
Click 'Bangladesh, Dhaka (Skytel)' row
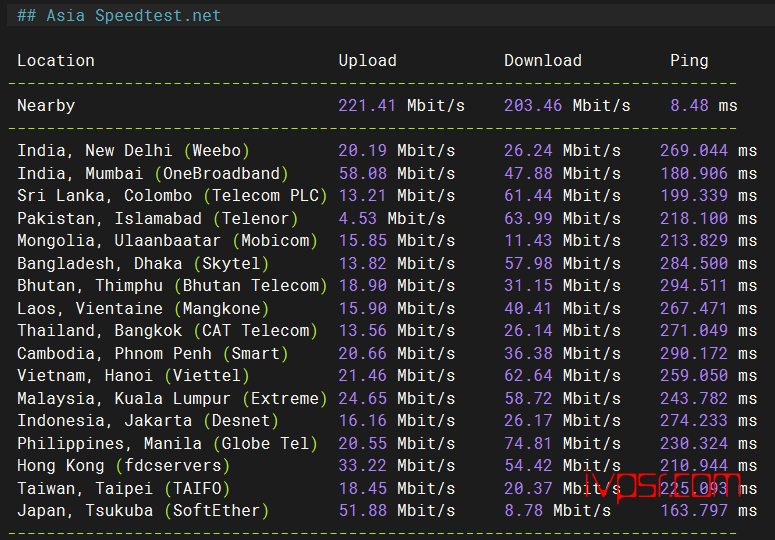[143, 263]
